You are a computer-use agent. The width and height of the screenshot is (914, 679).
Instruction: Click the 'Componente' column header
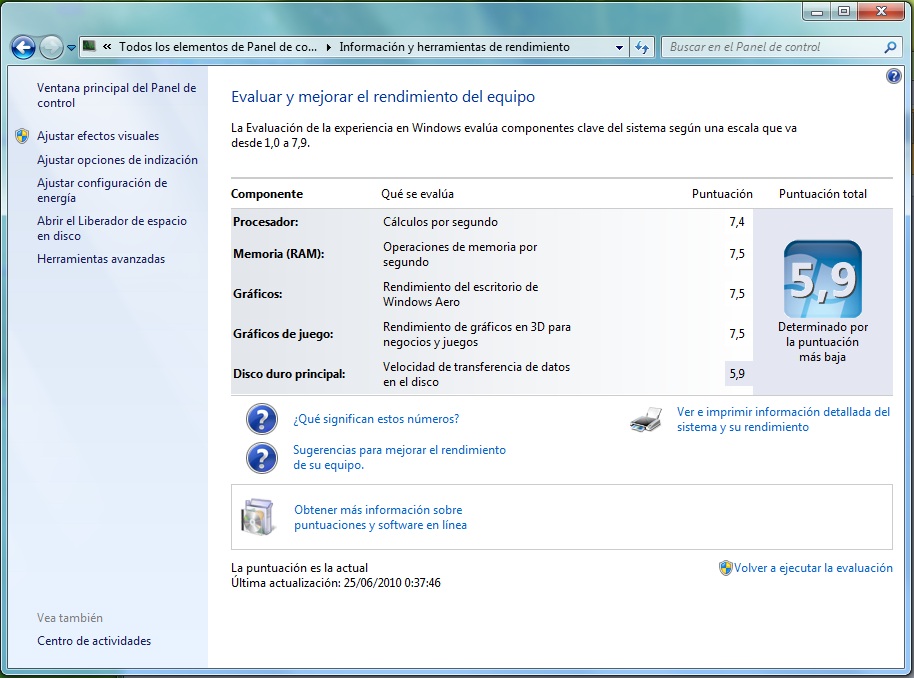point(267,194)
